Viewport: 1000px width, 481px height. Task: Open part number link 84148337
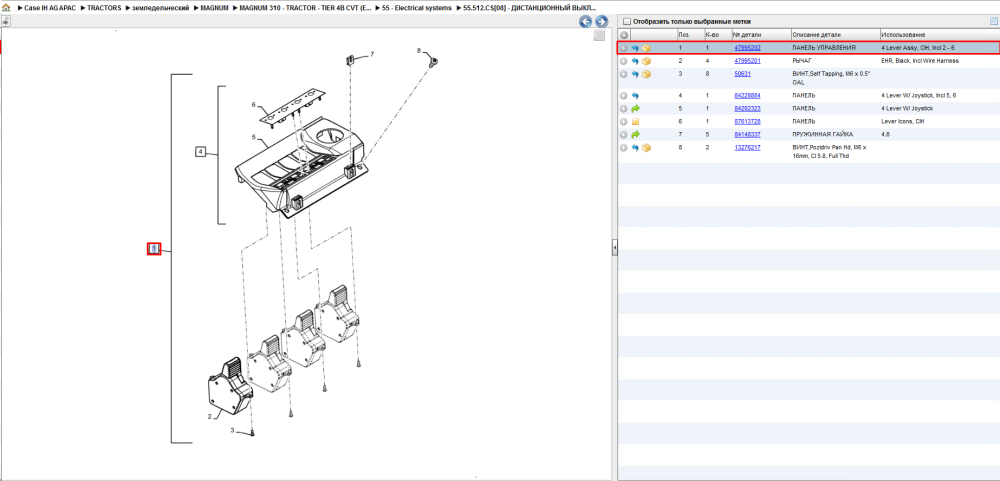(747, 135)
